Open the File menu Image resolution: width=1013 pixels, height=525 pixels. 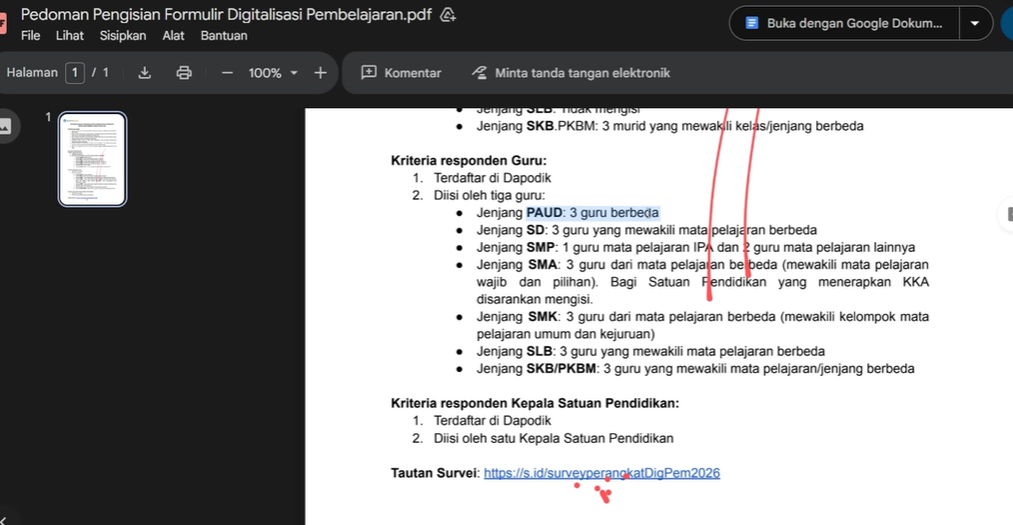[30, 36]
